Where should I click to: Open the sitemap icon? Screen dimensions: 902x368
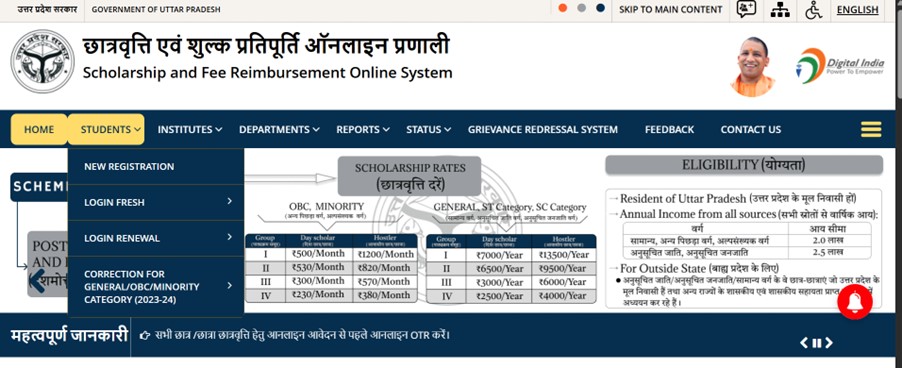point(780,10)
